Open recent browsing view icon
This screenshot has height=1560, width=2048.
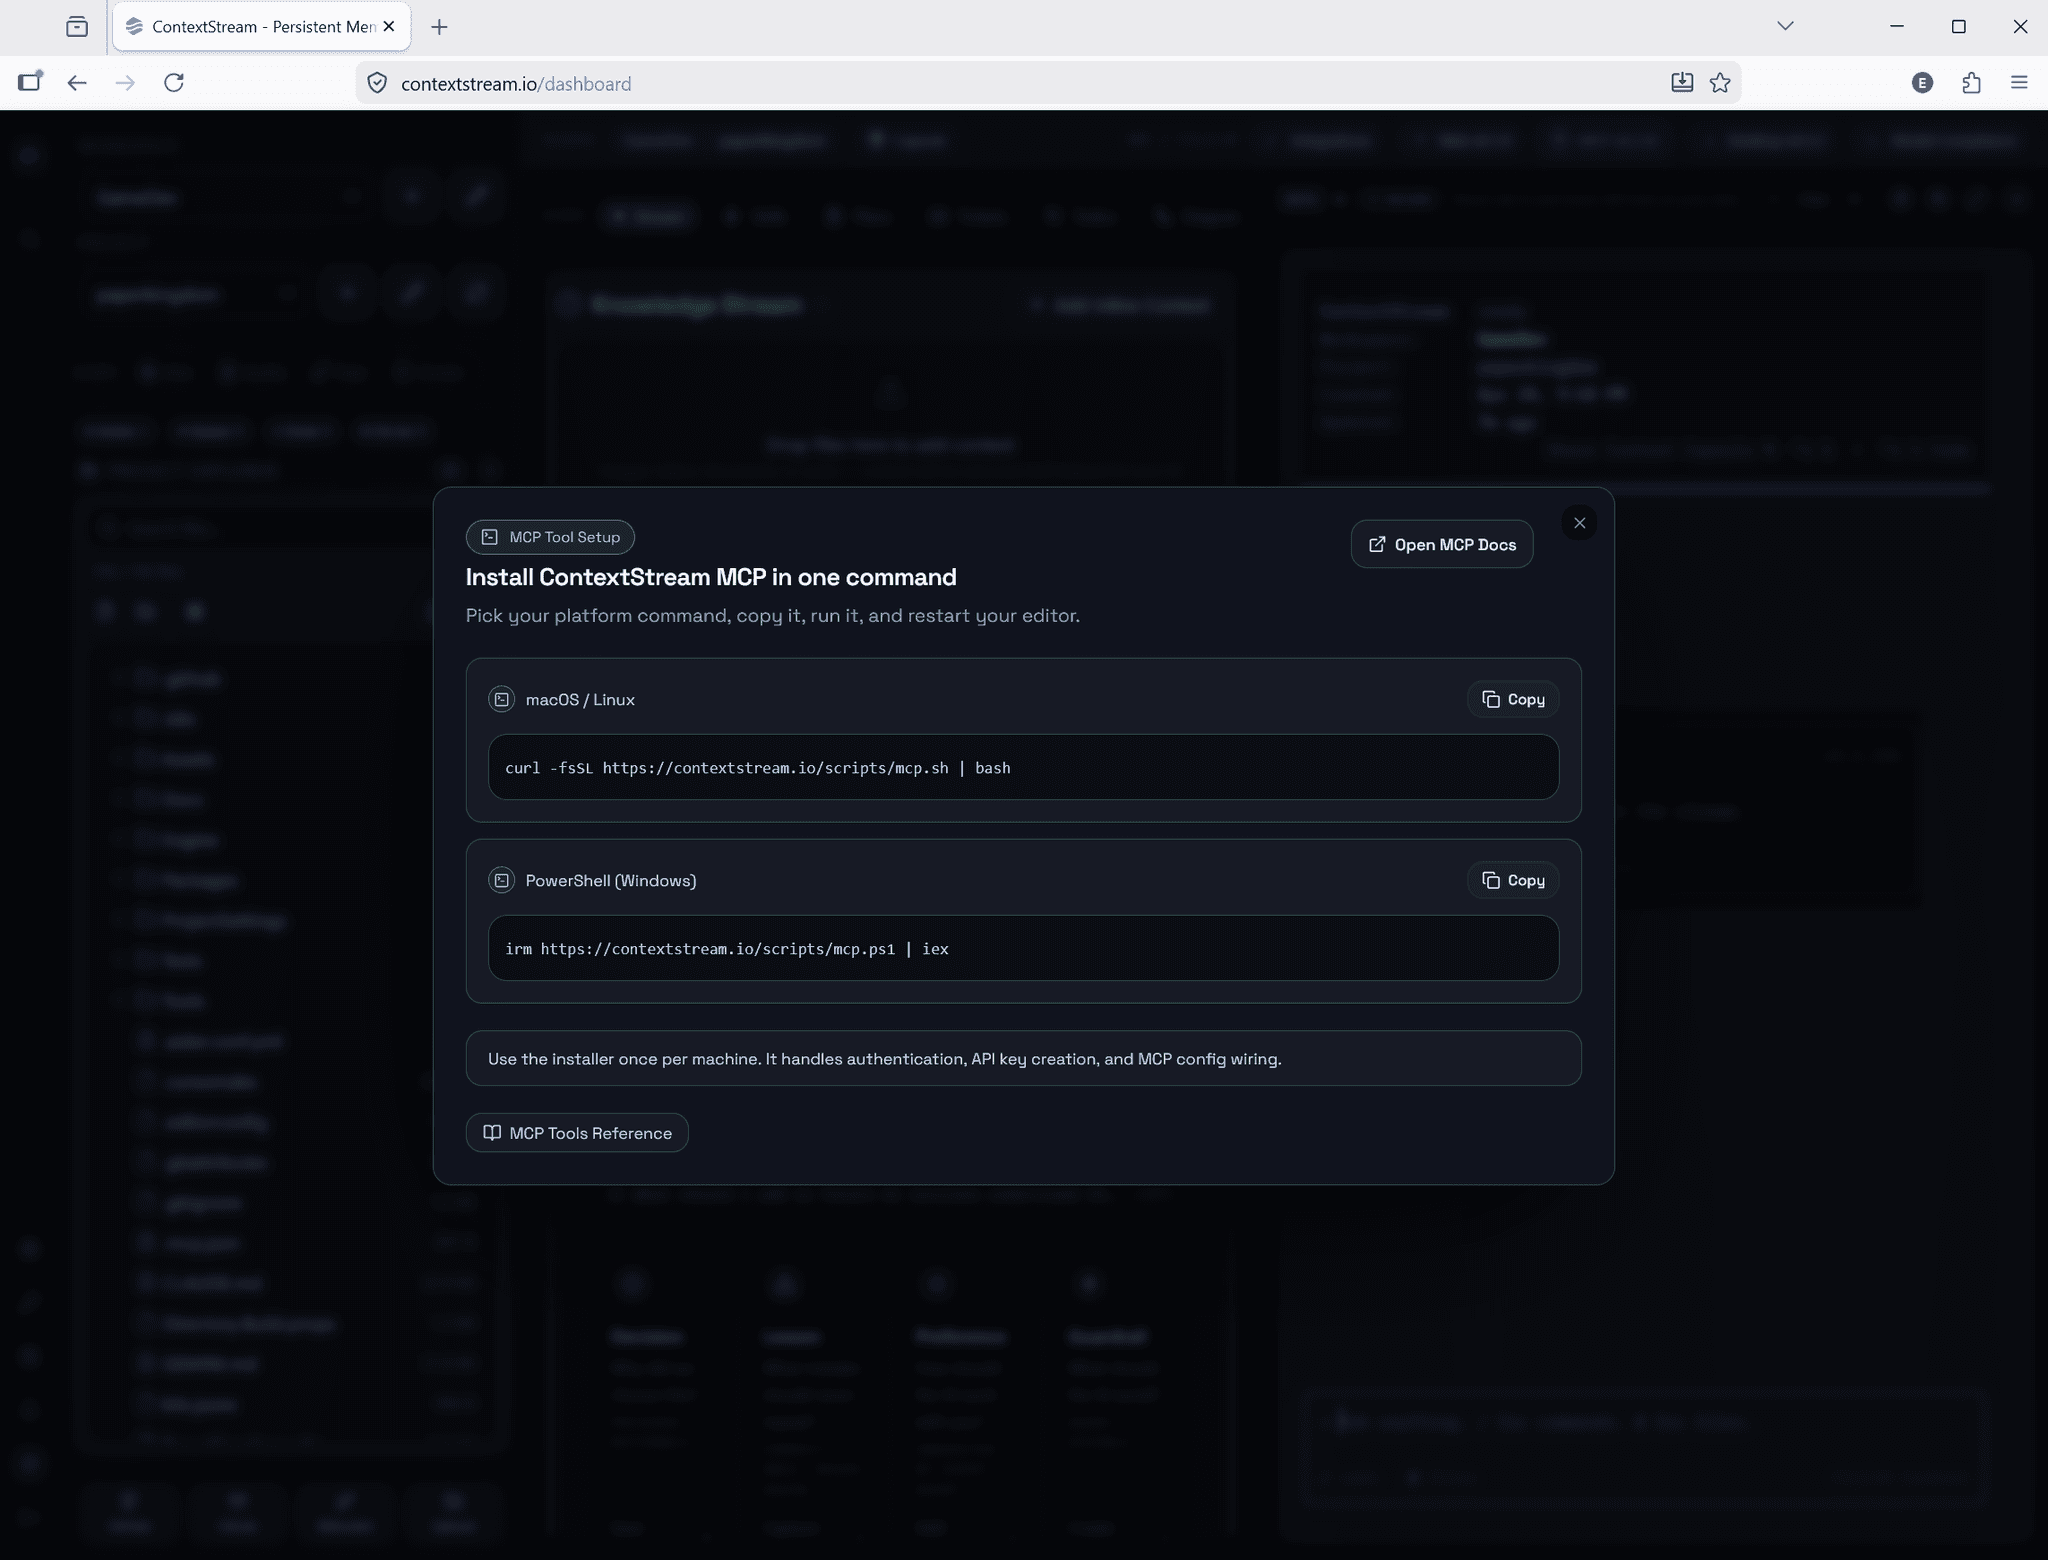click(x=77, y=27)
